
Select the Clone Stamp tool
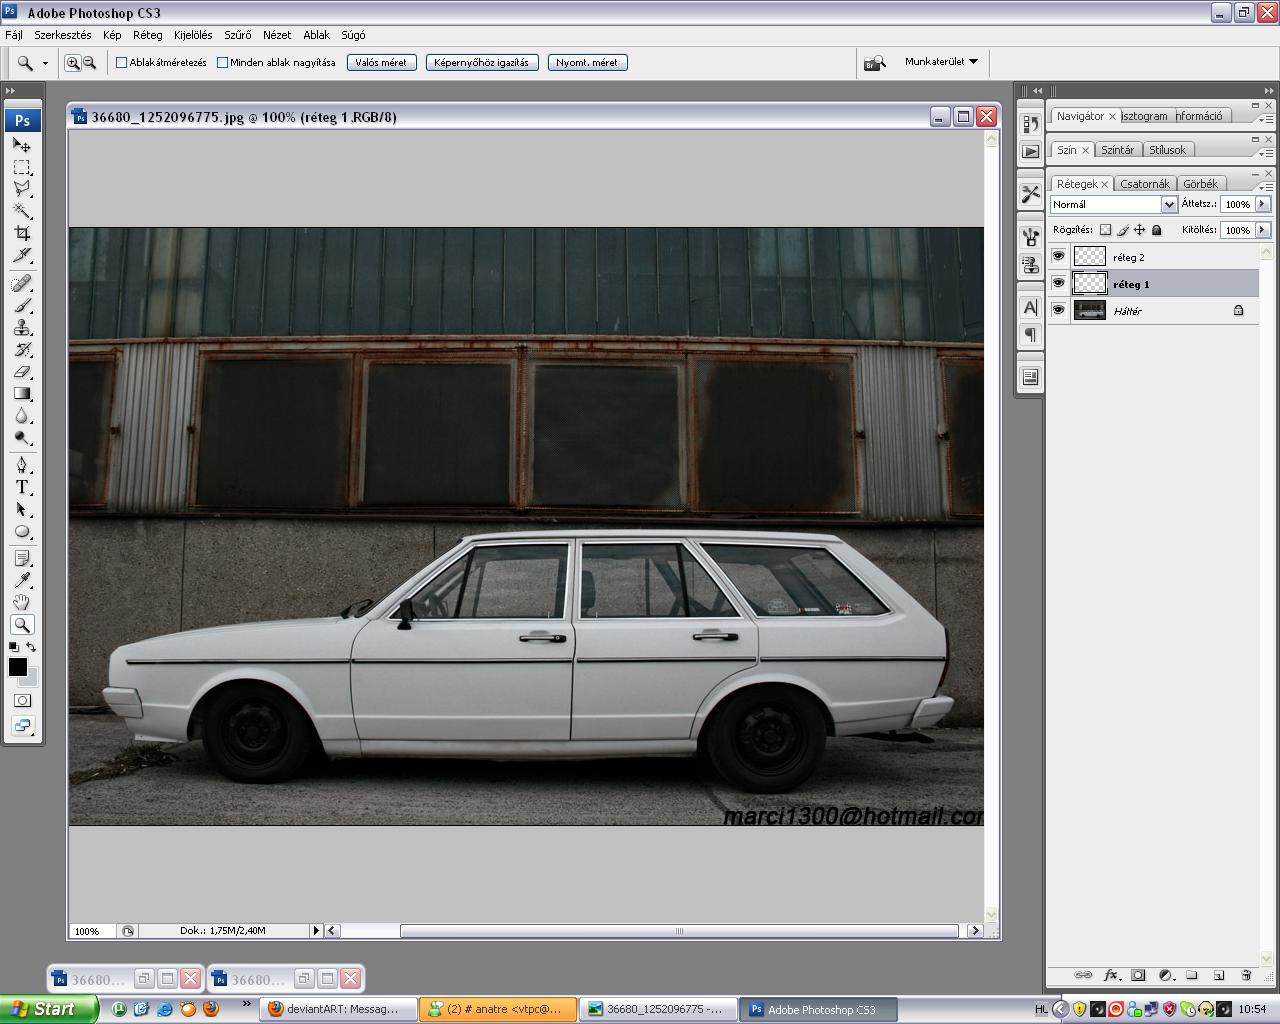coord(22,328)
